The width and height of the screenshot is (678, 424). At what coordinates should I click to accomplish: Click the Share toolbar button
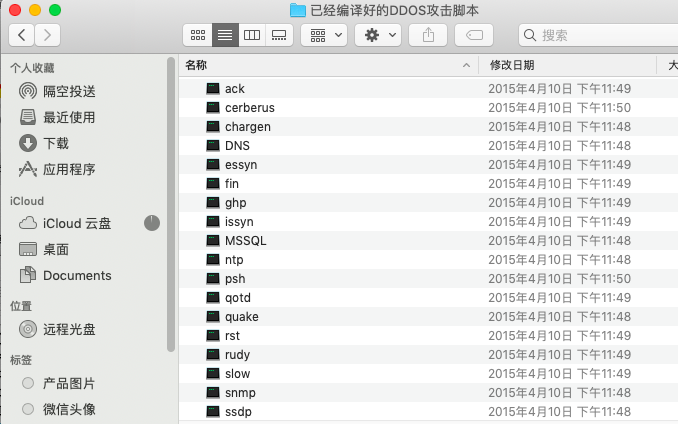[428, 35]
